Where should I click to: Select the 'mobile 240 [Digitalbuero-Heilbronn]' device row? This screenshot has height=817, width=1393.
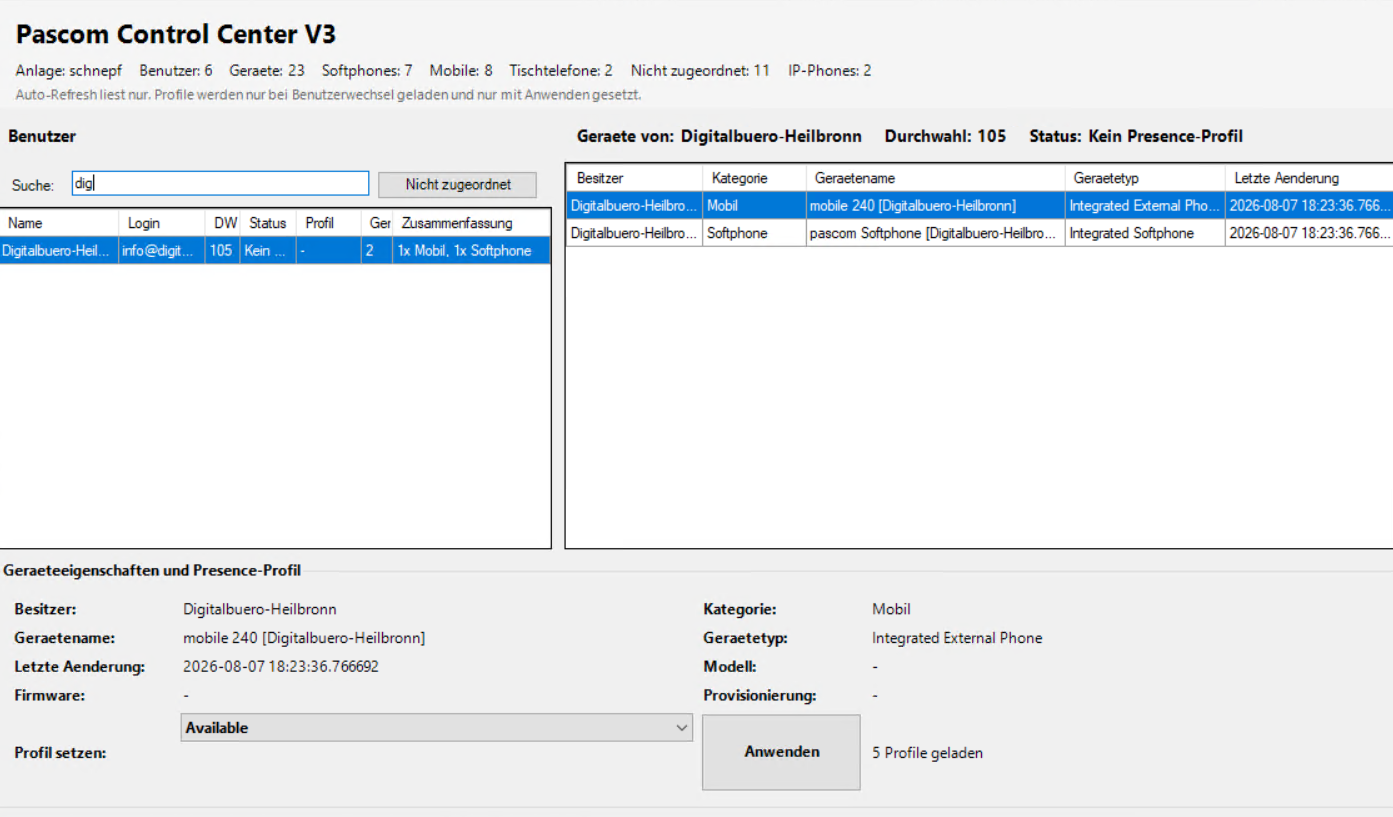pyautogui.click(x=979, y=206)
